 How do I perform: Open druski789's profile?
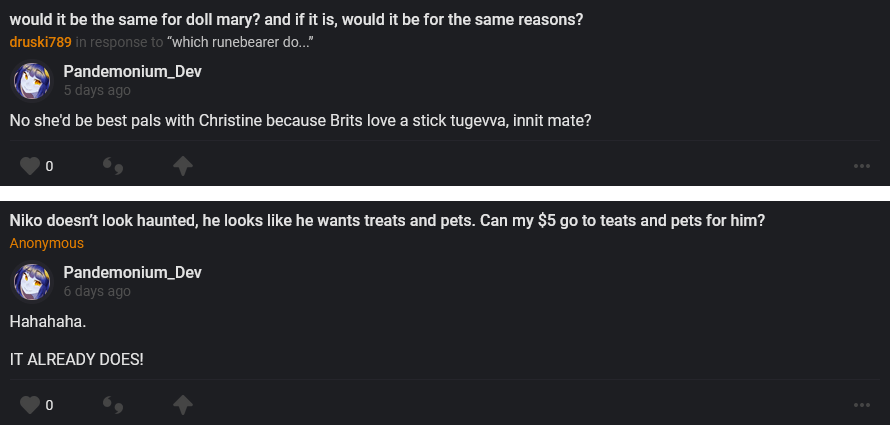(40, 42)
